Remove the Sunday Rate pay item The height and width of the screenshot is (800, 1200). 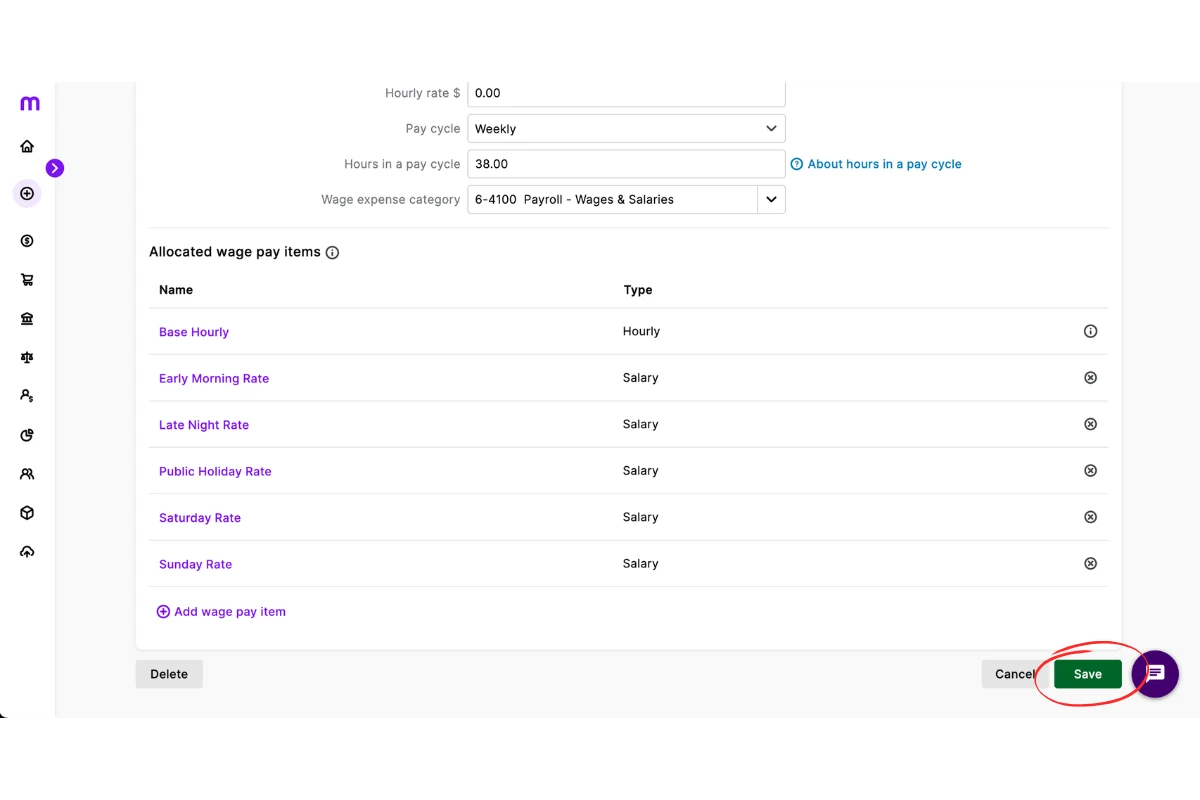tap(1090, 564)
